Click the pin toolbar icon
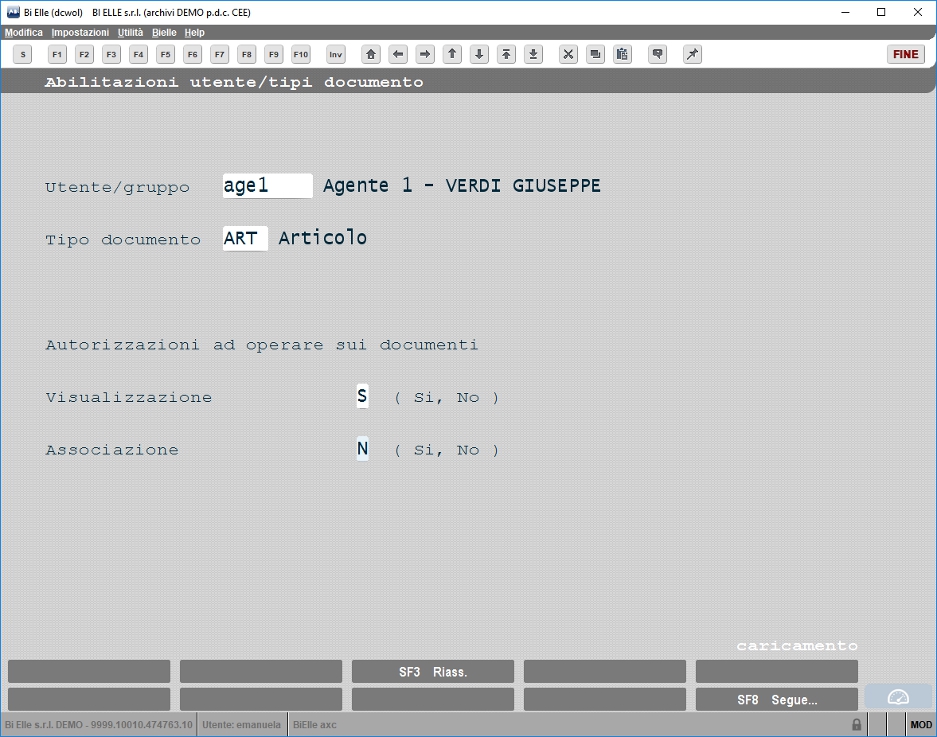 [x=692, y=54]
